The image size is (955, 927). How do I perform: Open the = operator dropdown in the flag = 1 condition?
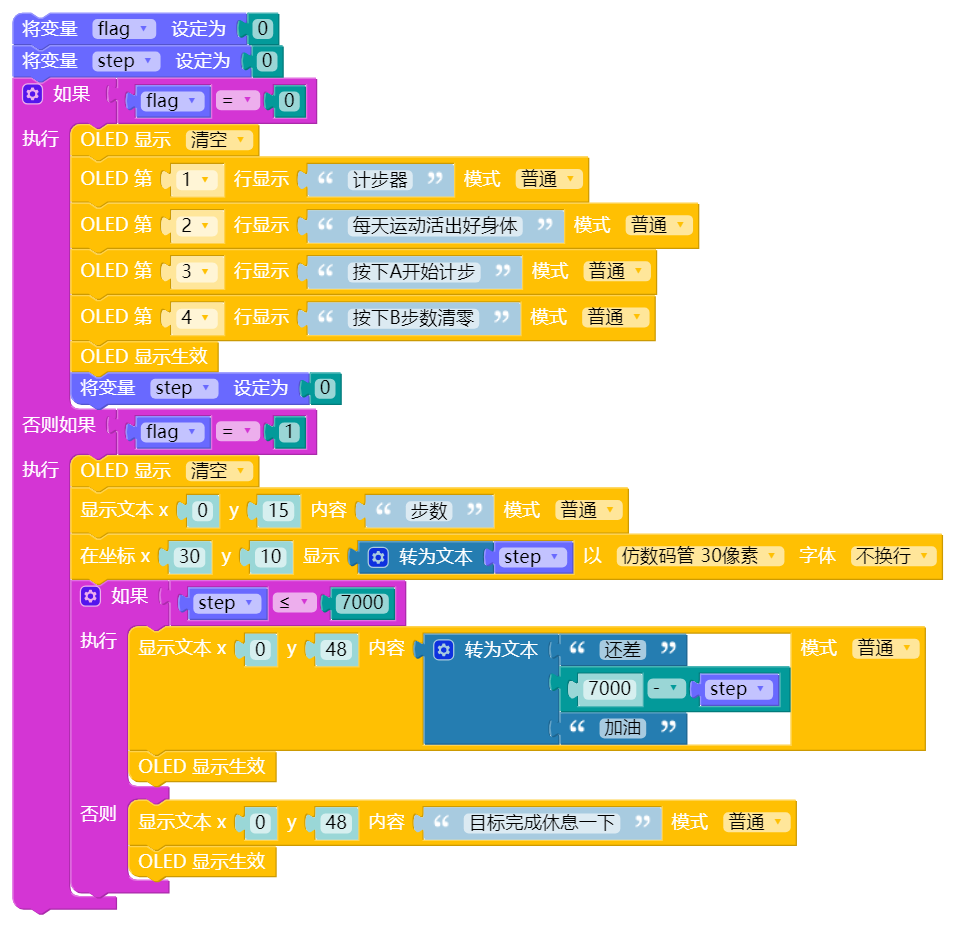238,432
